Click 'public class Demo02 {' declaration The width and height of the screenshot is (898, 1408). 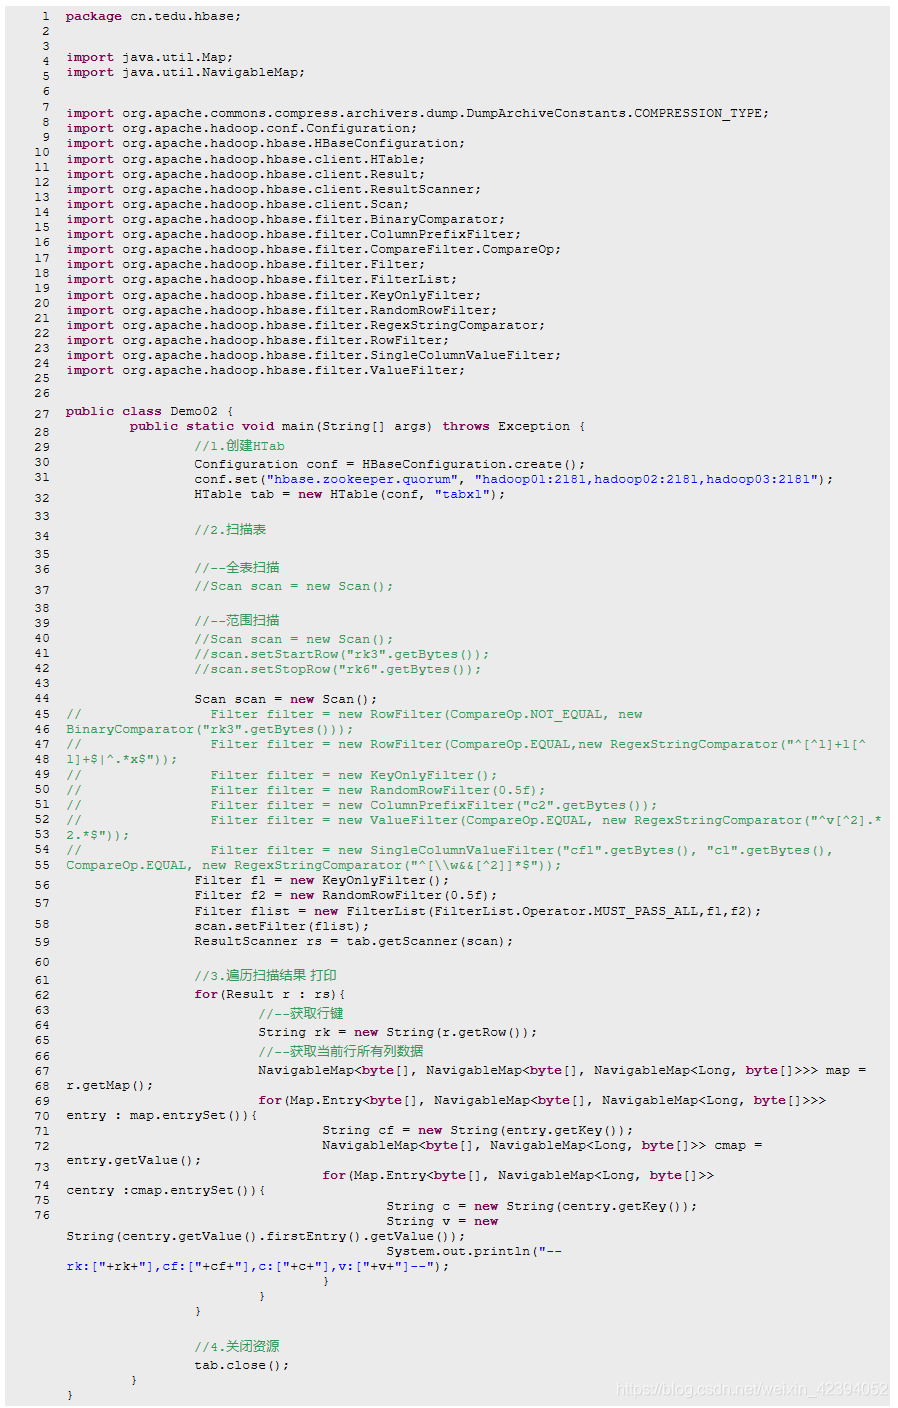click(x=150, y=411)
